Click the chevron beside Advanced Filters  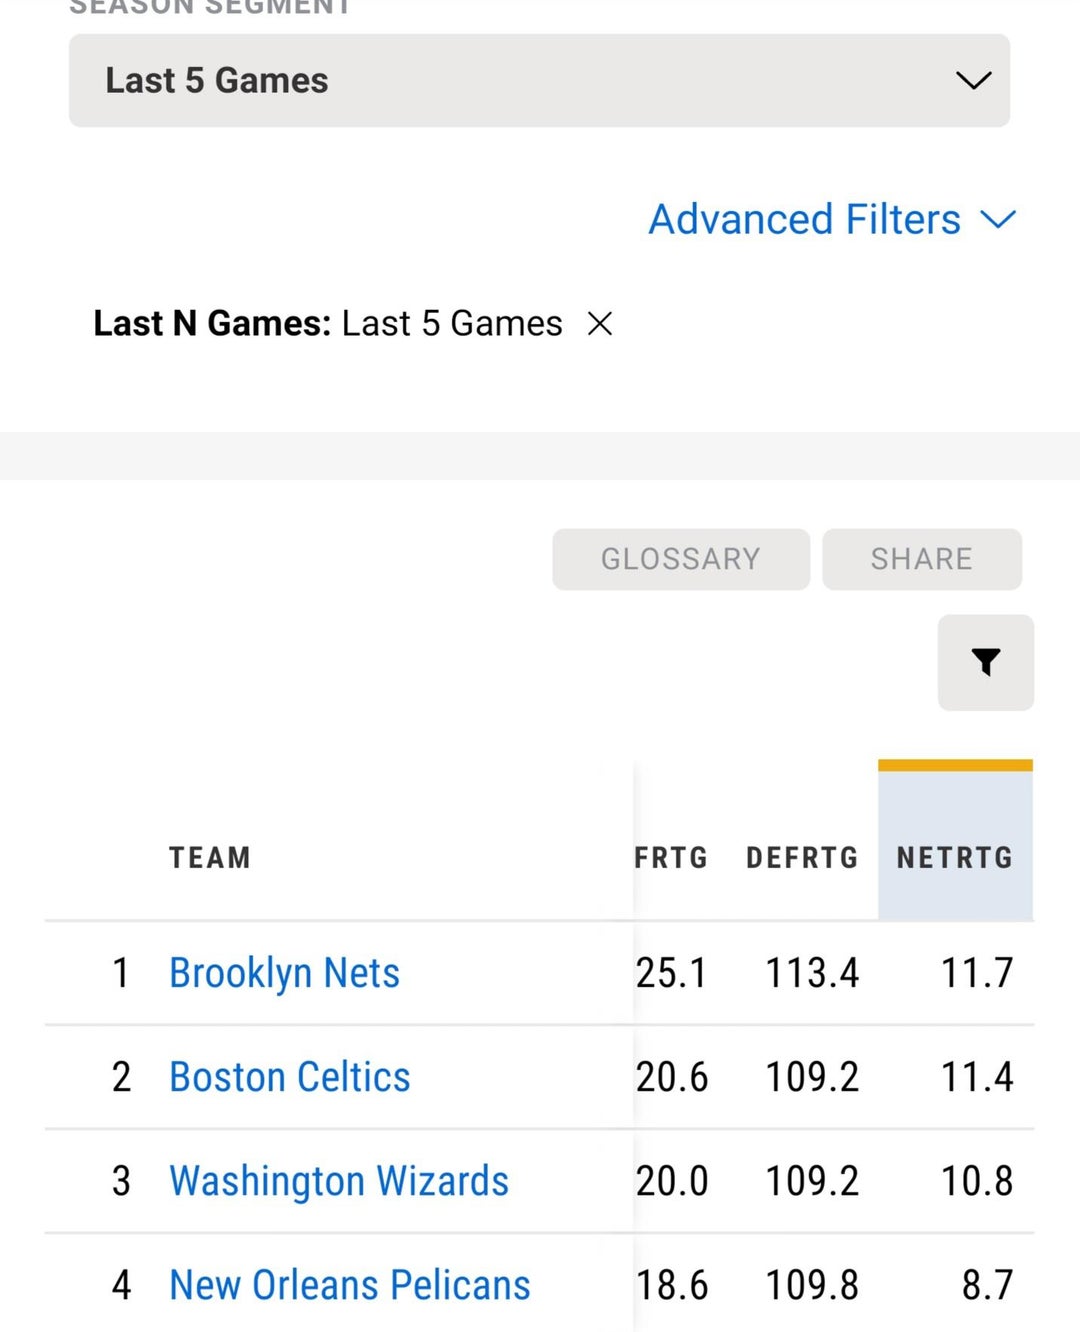(x=998, y=220)
